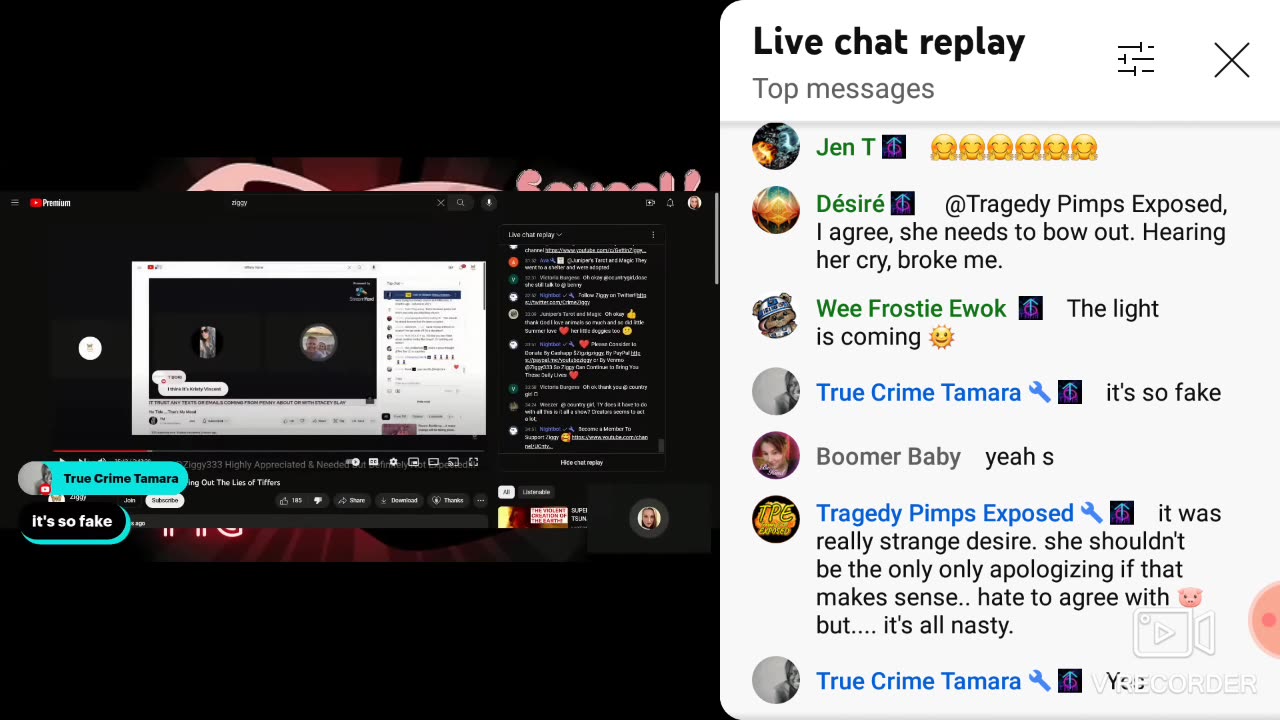Click the voice search microphone icon
The width and height of the screenshot is (1280, 720).
pyautogui.click(x=489, y=203)
